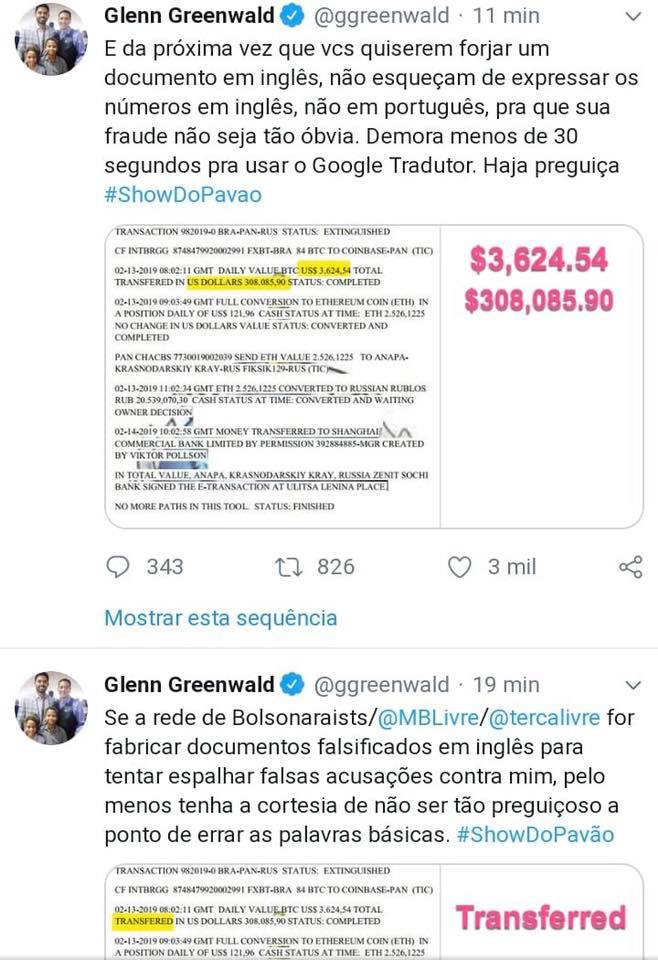Expand options chevron on second tweet

(x=633, y=685)
